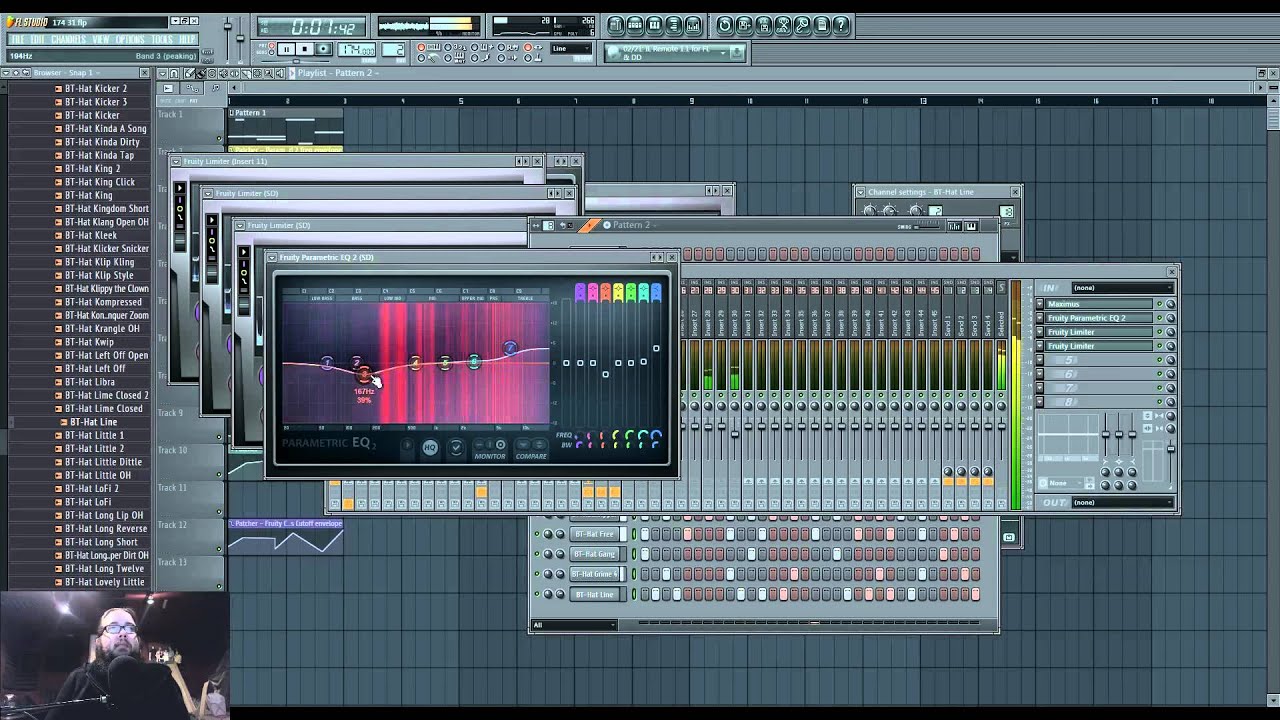Open graph editor in Step Sequencer
The width and height of the screenshot is (1280, 720).
point(955,226)
